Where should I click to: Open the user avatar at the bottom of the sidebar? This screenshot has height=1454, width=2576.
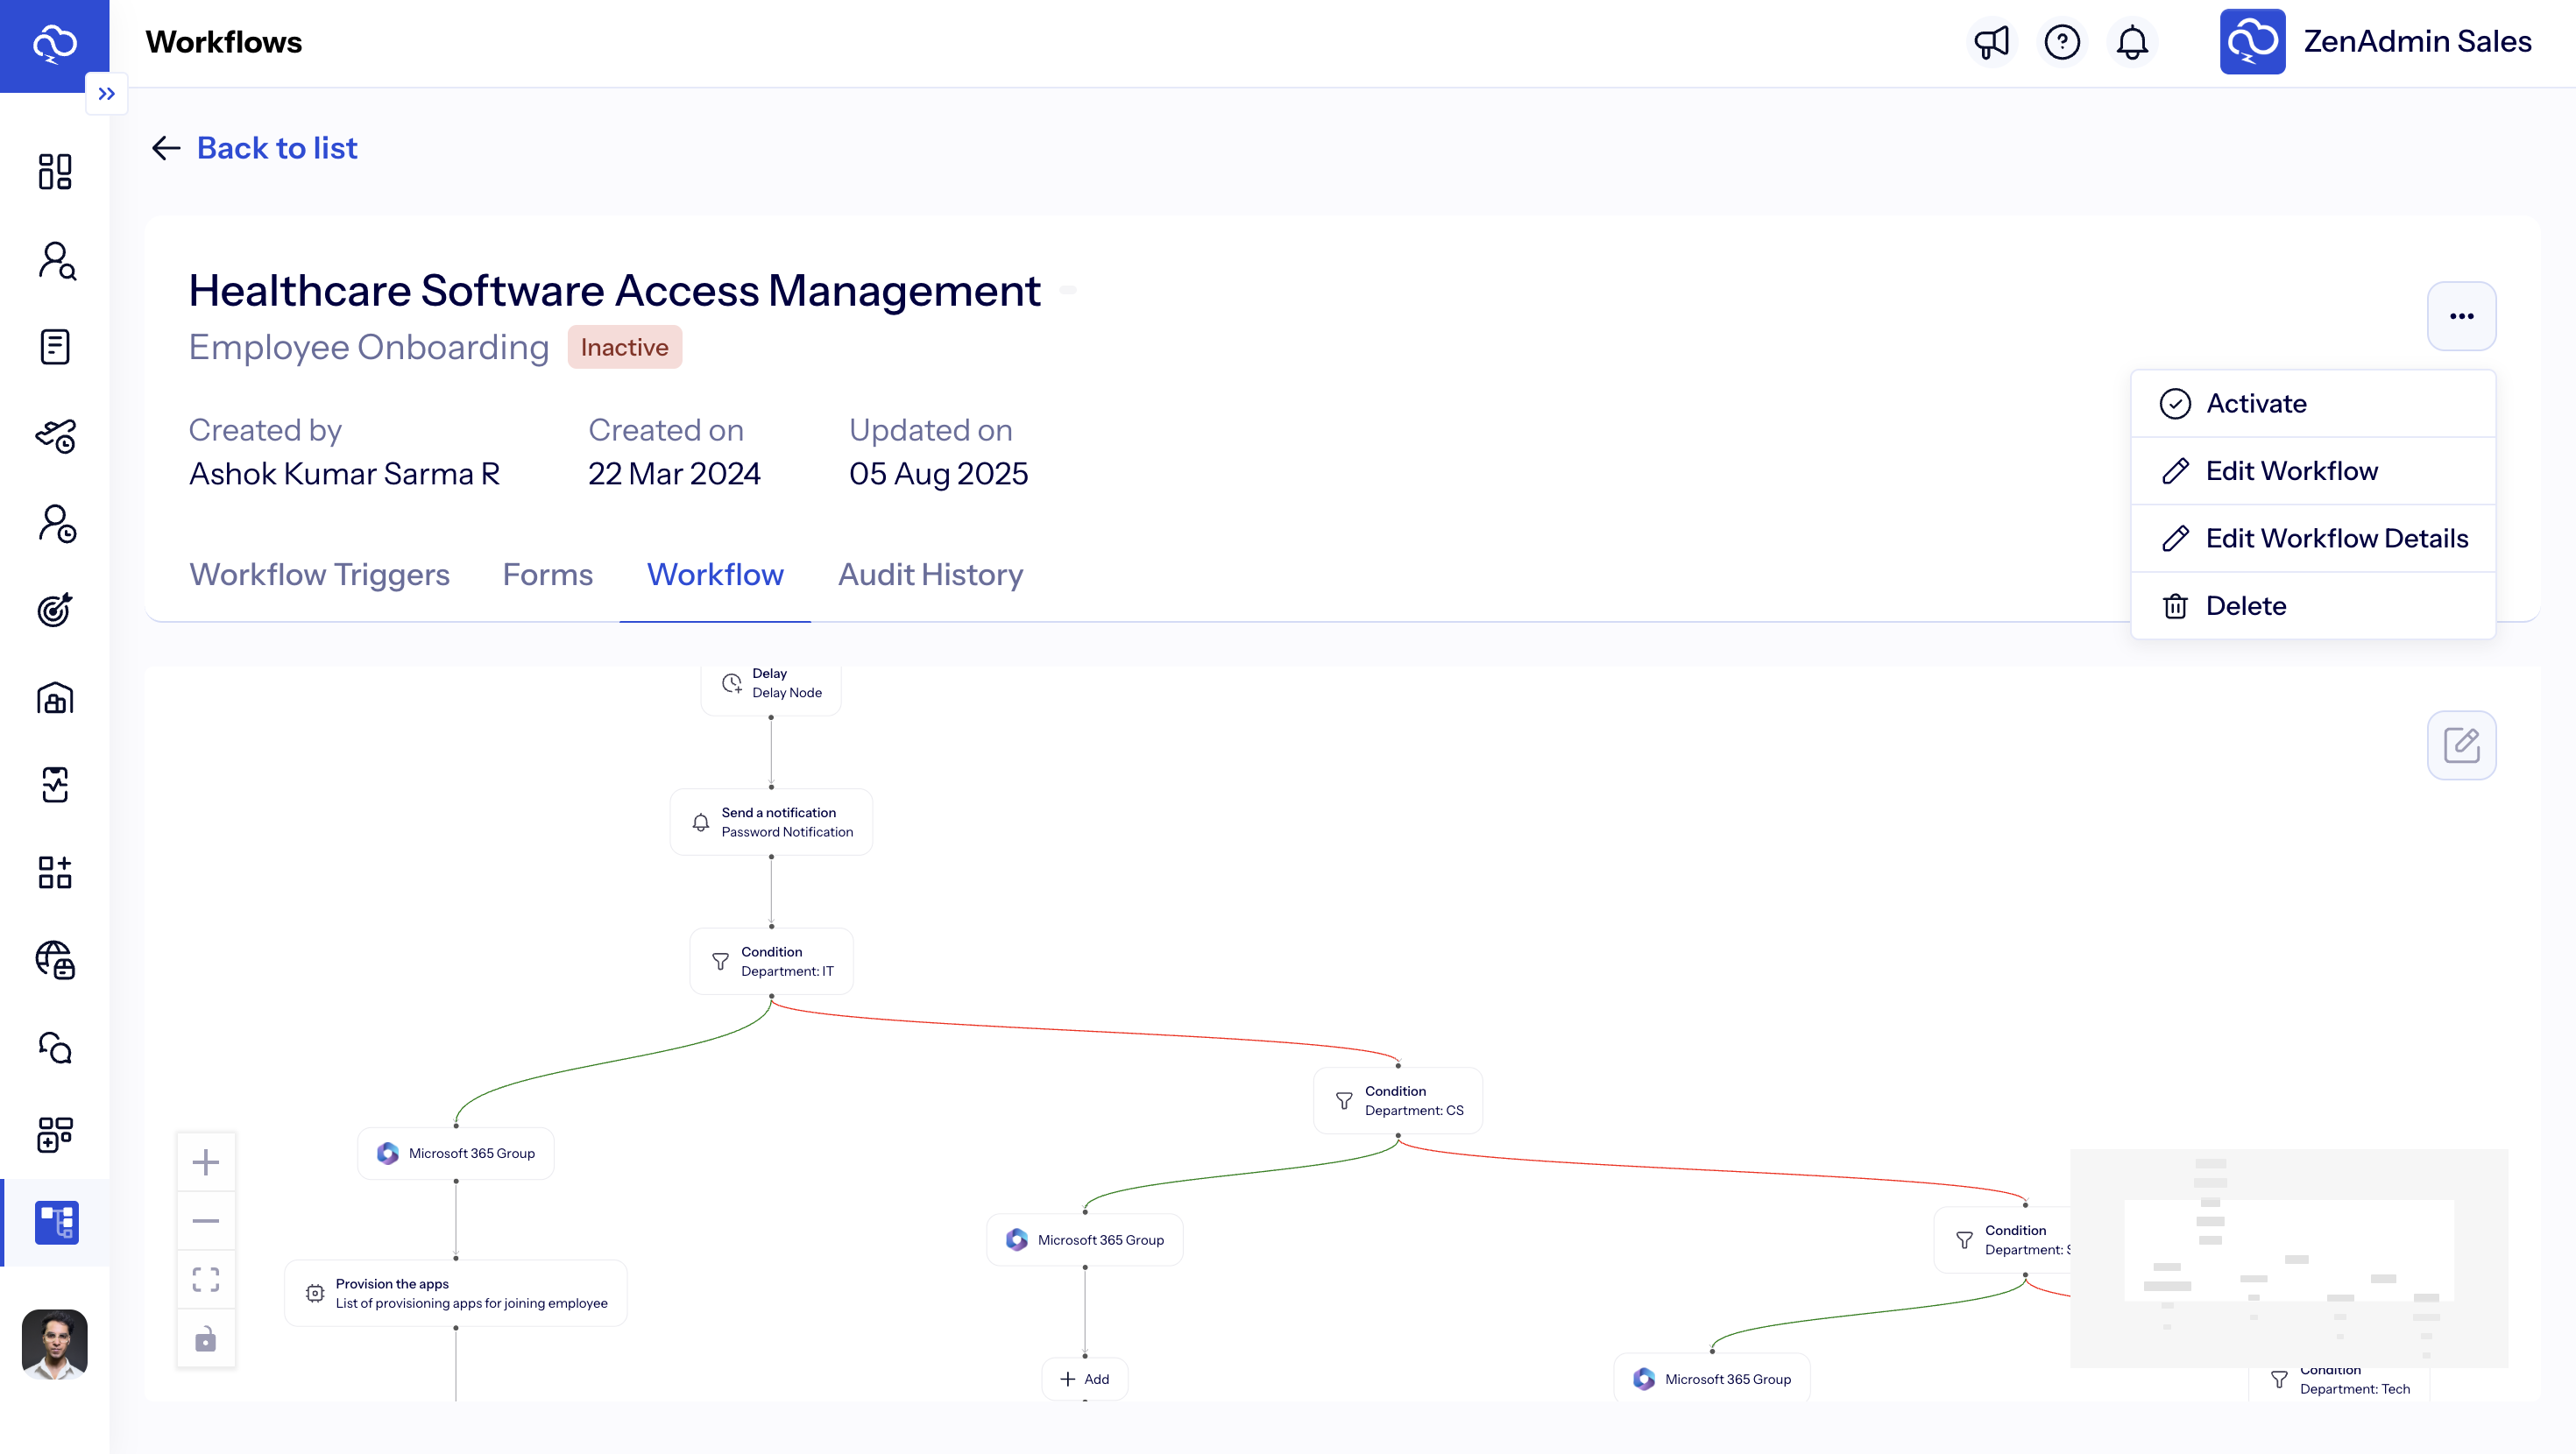tap(55, 1344)
